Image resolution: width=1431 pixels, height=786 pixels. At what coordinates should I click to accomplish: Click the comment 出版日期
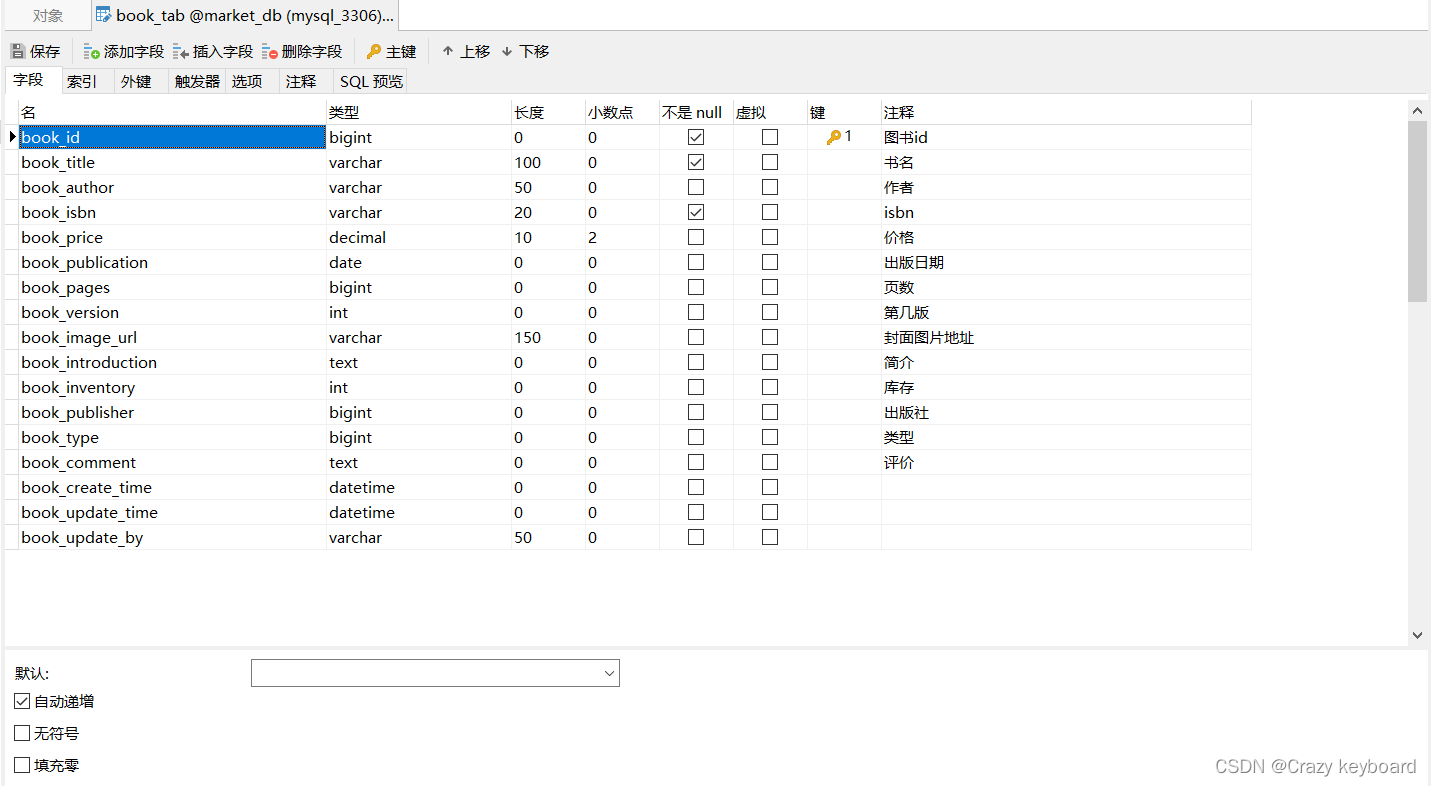pyautogui.click(x=914, y=262)
